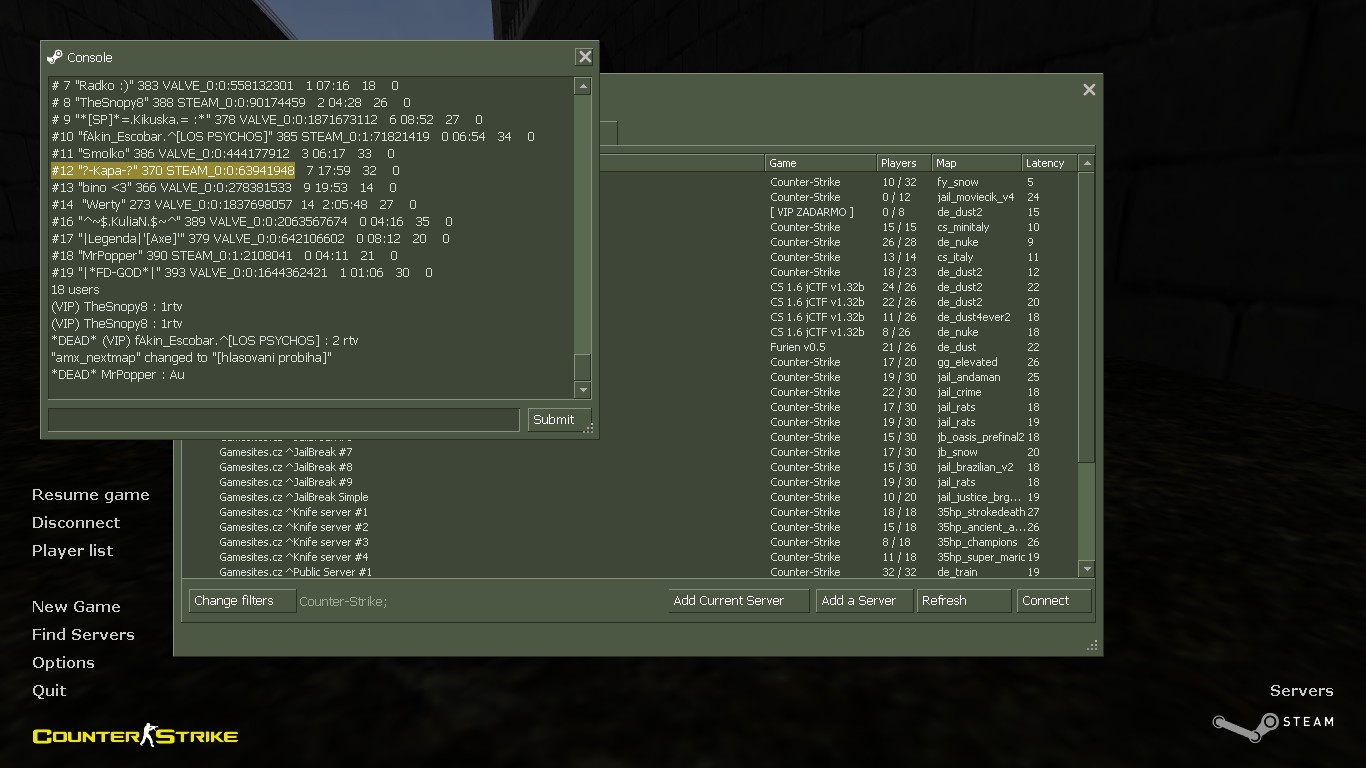The image size is (1366, 768).
Task: Open Find Servers from main menu
Action: pyautogui.click(x=83, y=635)
